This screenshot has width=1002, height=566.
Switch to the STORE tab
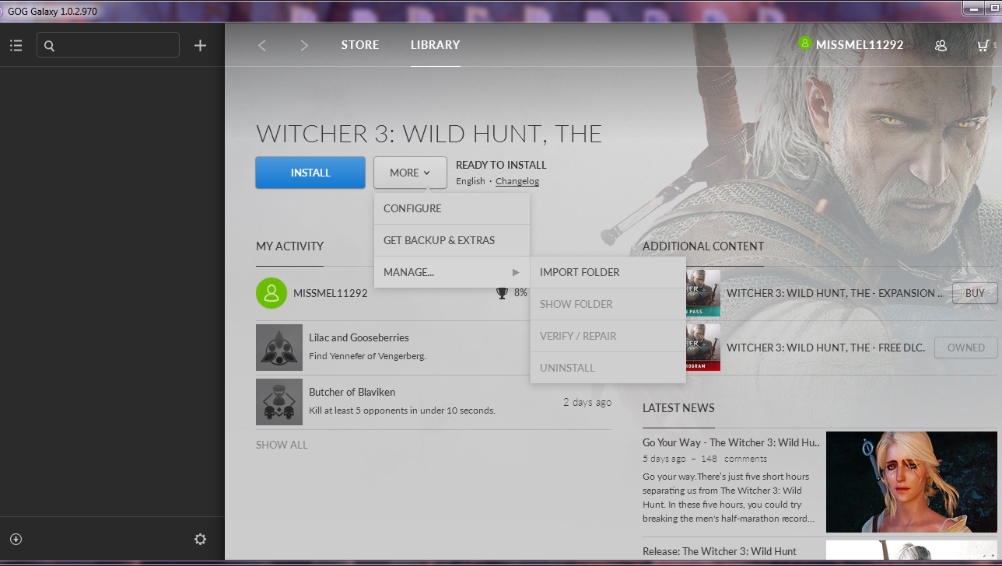pyautogui.click(x=360, y=45)
